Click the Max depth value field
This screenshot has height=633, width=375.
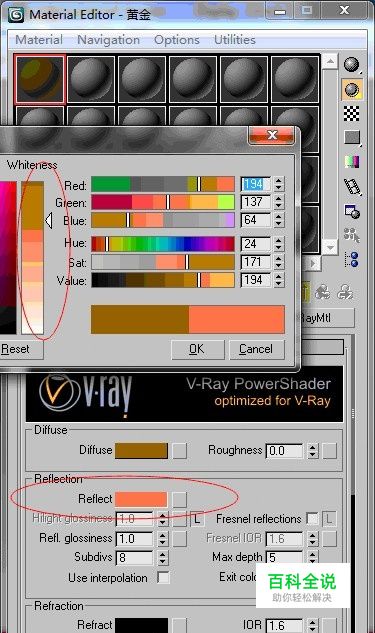coord(284,558)
